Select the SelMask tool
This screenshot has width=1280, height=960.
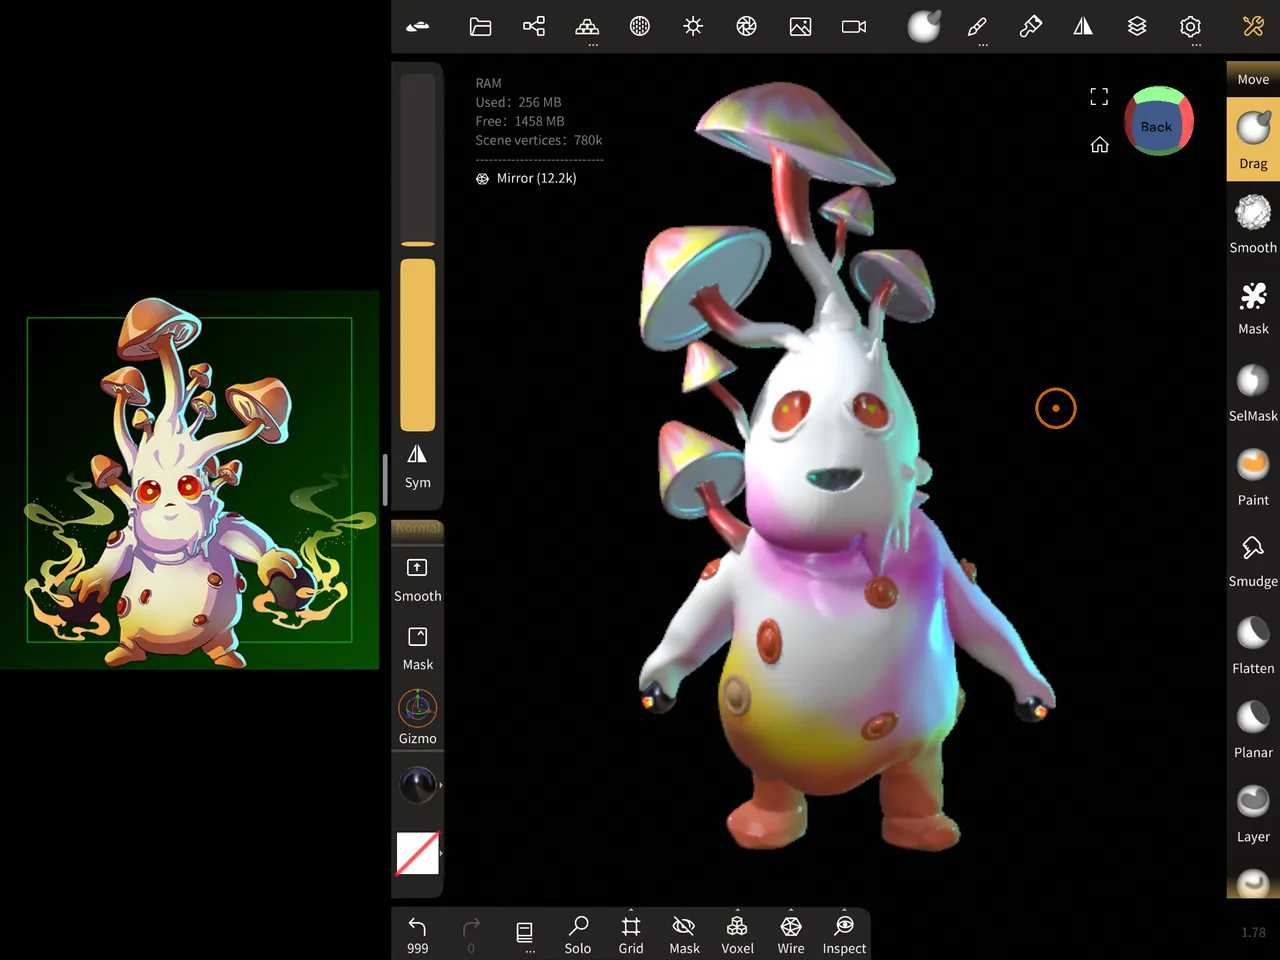tap(1253, 392)
